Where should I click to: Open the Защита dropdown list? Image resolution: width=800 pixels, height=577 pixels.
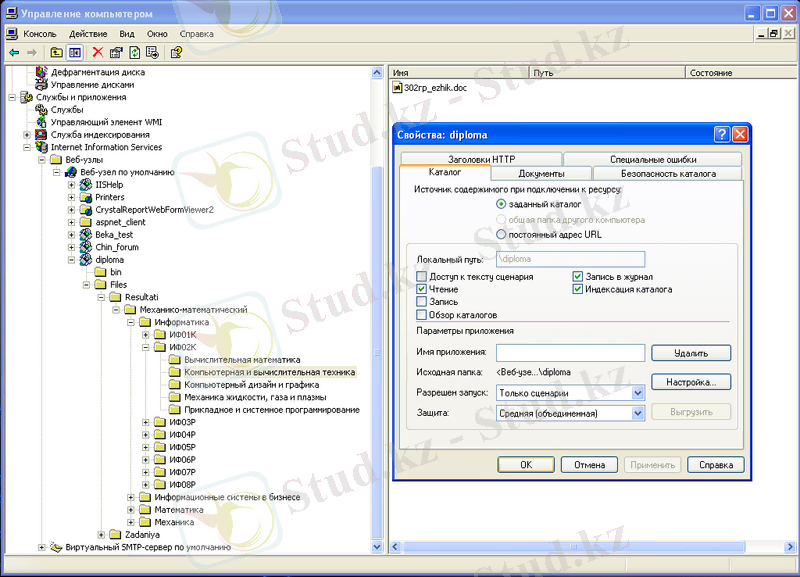(x=638, y=413)
